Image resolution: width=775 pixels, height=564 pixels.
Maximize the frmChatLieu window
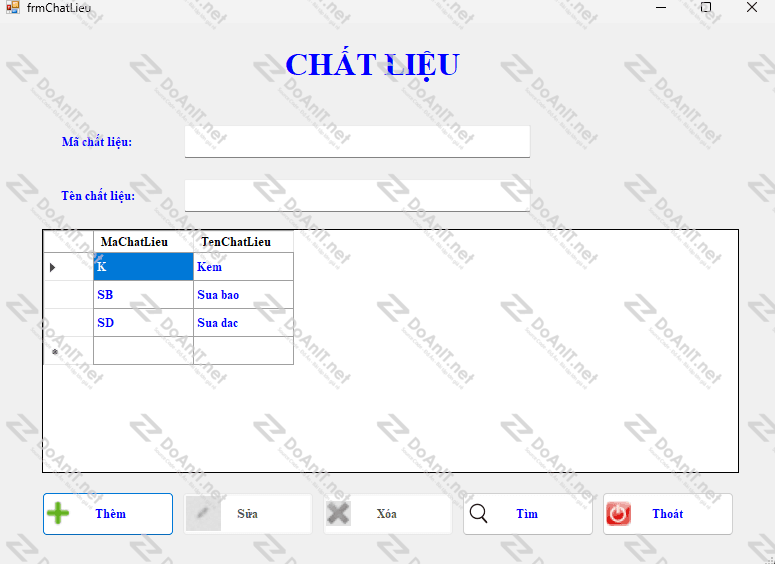[706, 7]
